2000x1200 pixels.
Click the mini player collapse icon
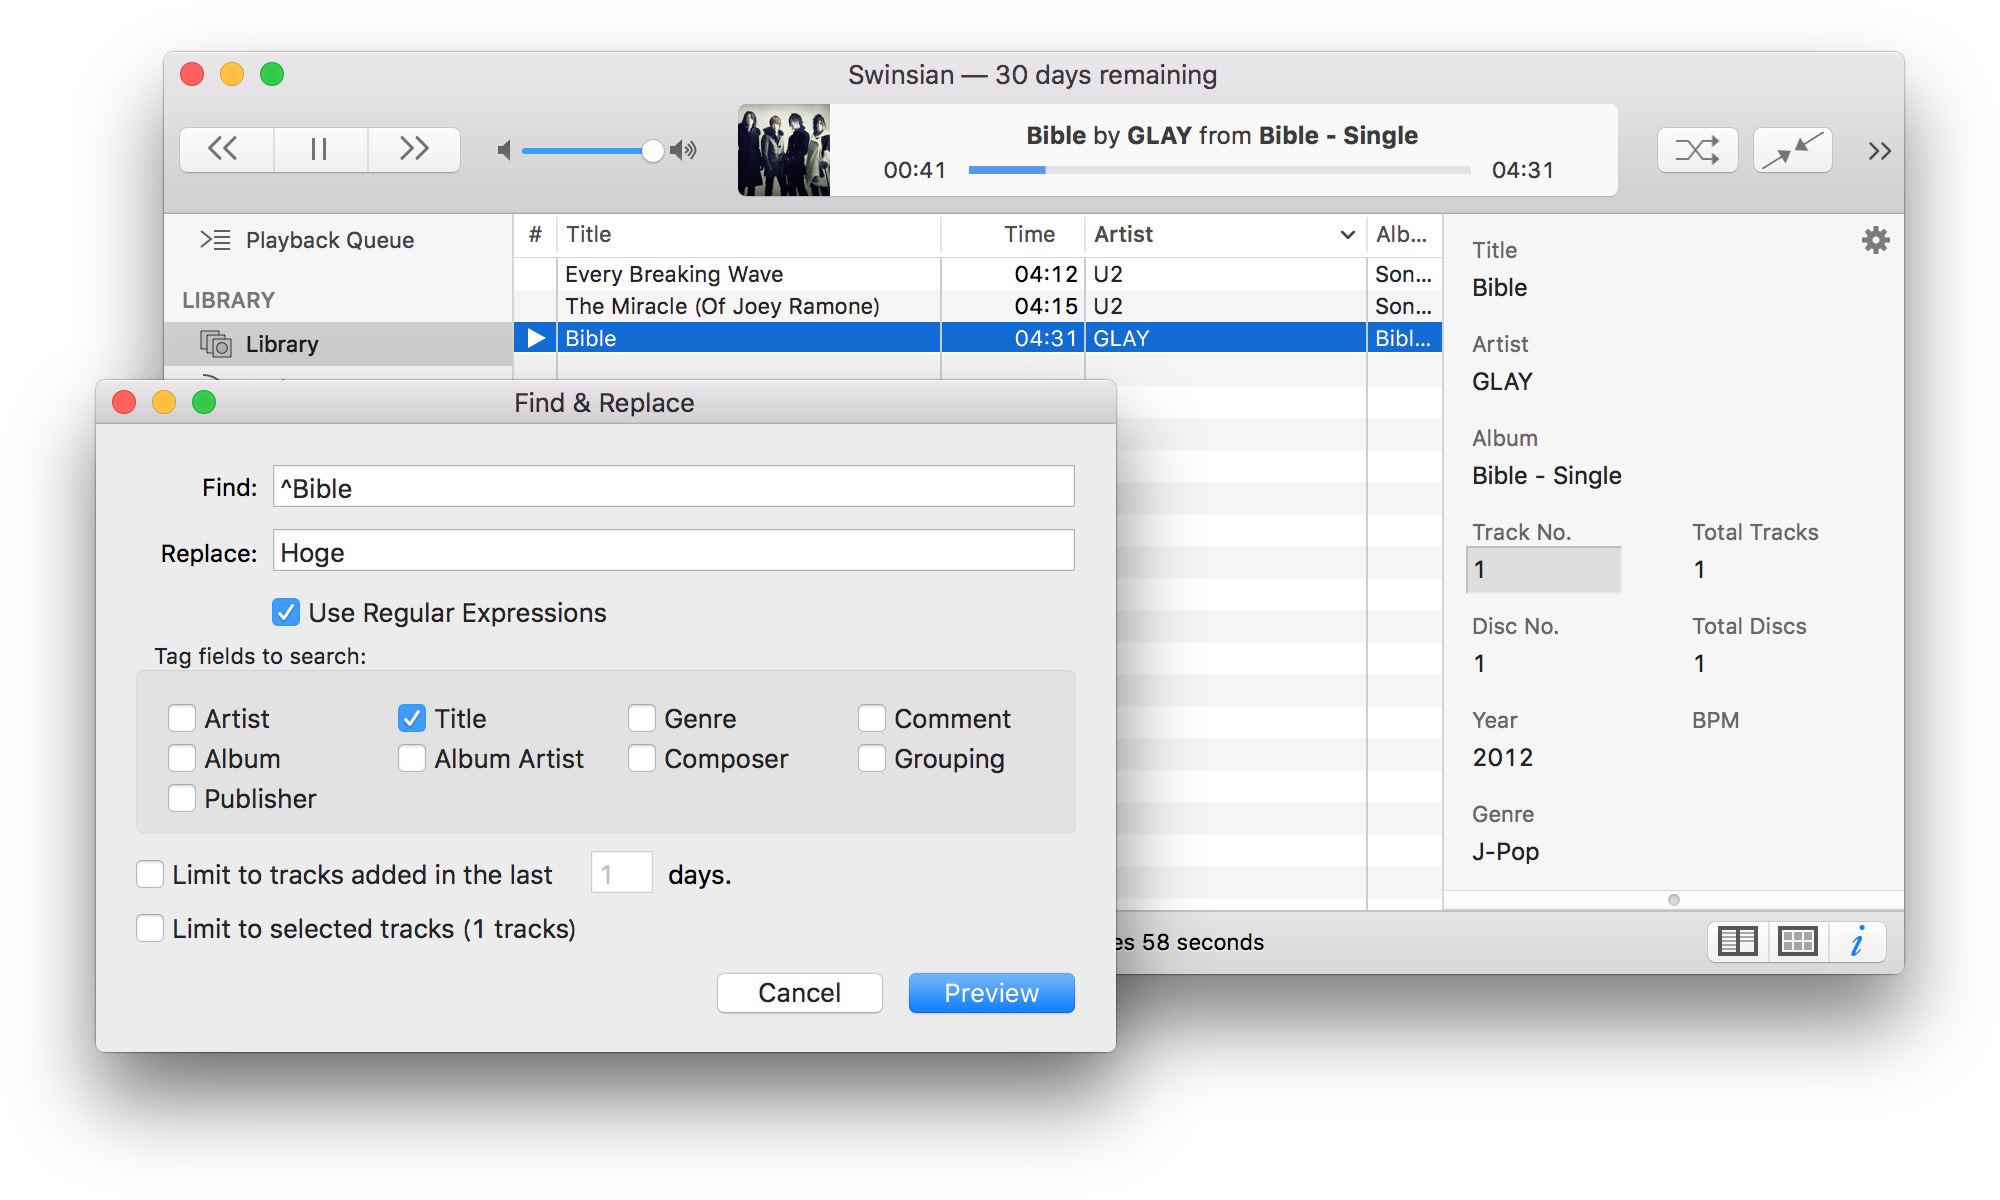[1792, 151]
